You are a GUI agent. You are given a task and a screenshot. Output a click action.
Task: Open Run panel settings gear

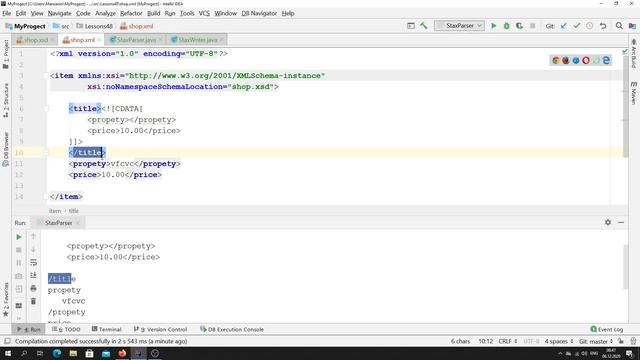(x=608, y=222)
